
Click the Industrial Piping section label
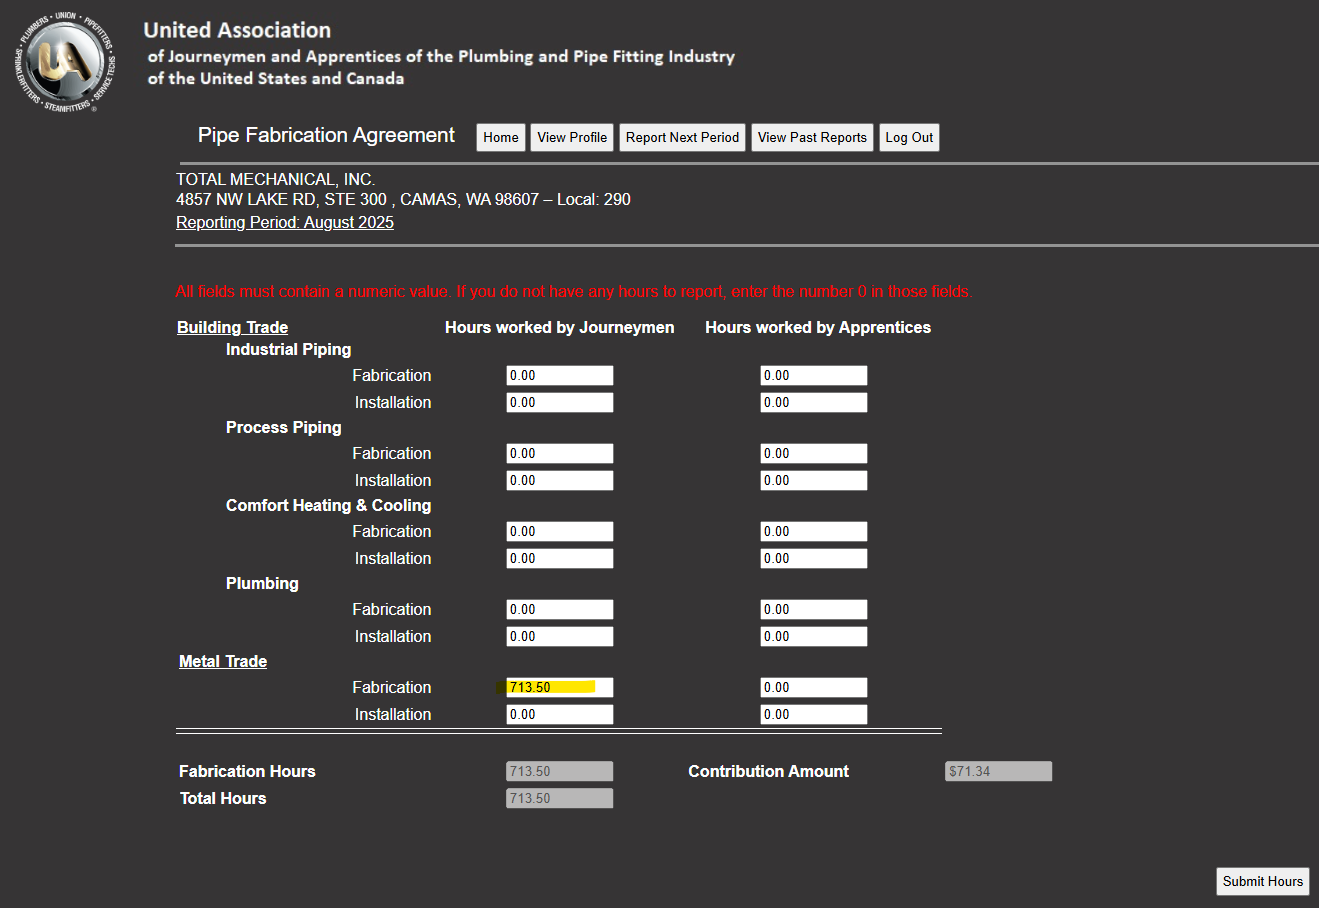tap(289, 350)
